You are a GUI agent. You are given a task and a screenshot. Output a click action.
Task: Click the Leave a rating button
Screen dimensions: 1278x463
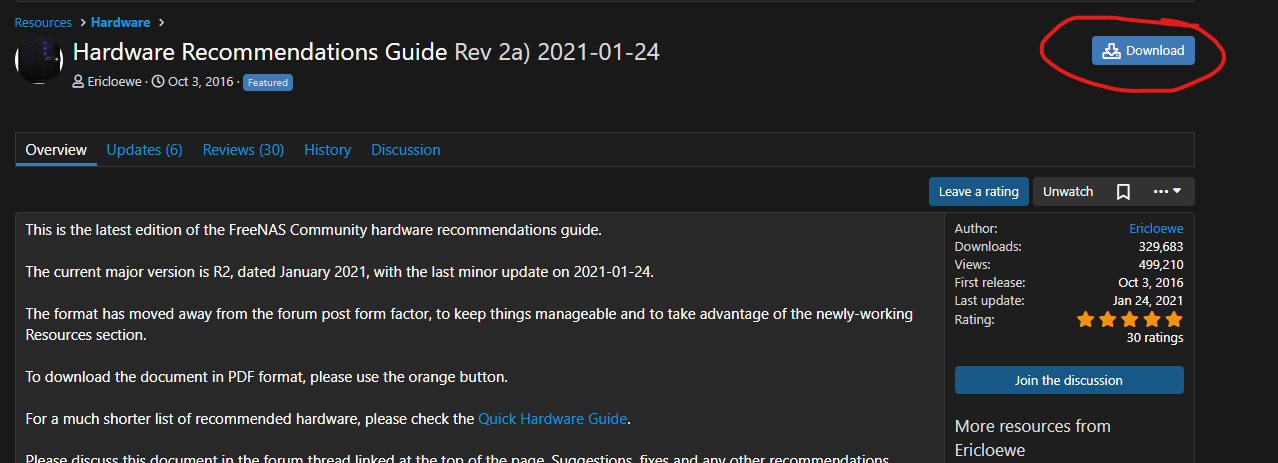pos(978,191)
